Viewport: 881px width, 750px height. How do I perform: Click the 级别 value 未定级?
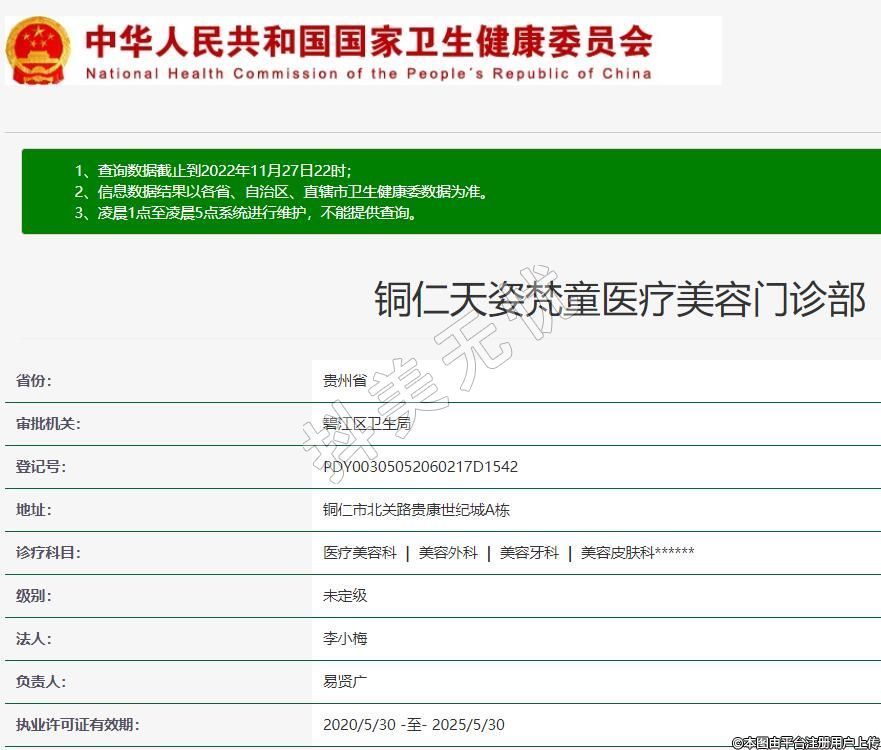tap(345, 596)
